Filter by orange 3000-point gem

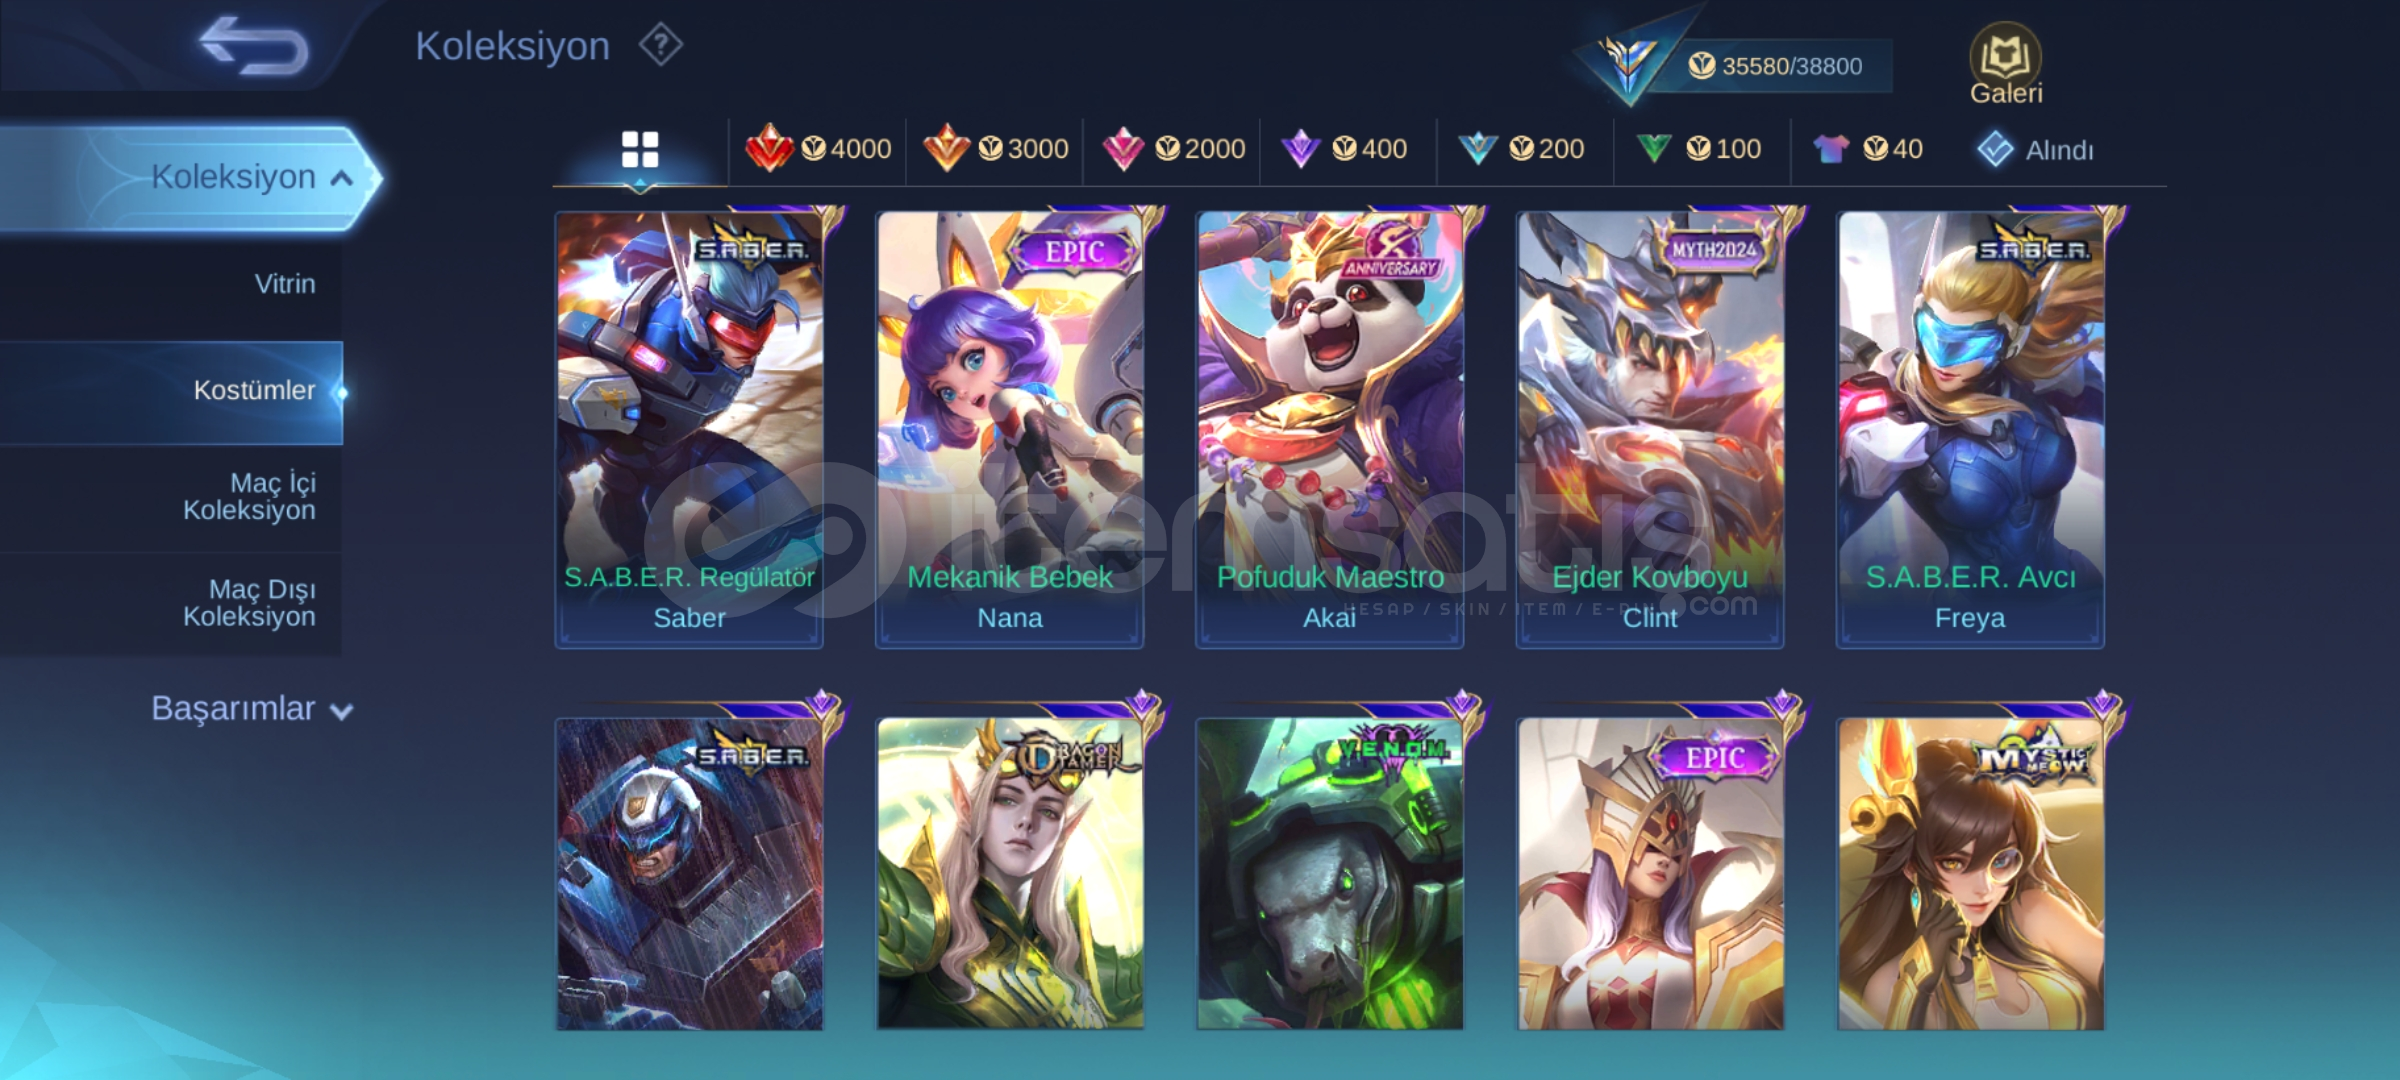tap(995, 149)
